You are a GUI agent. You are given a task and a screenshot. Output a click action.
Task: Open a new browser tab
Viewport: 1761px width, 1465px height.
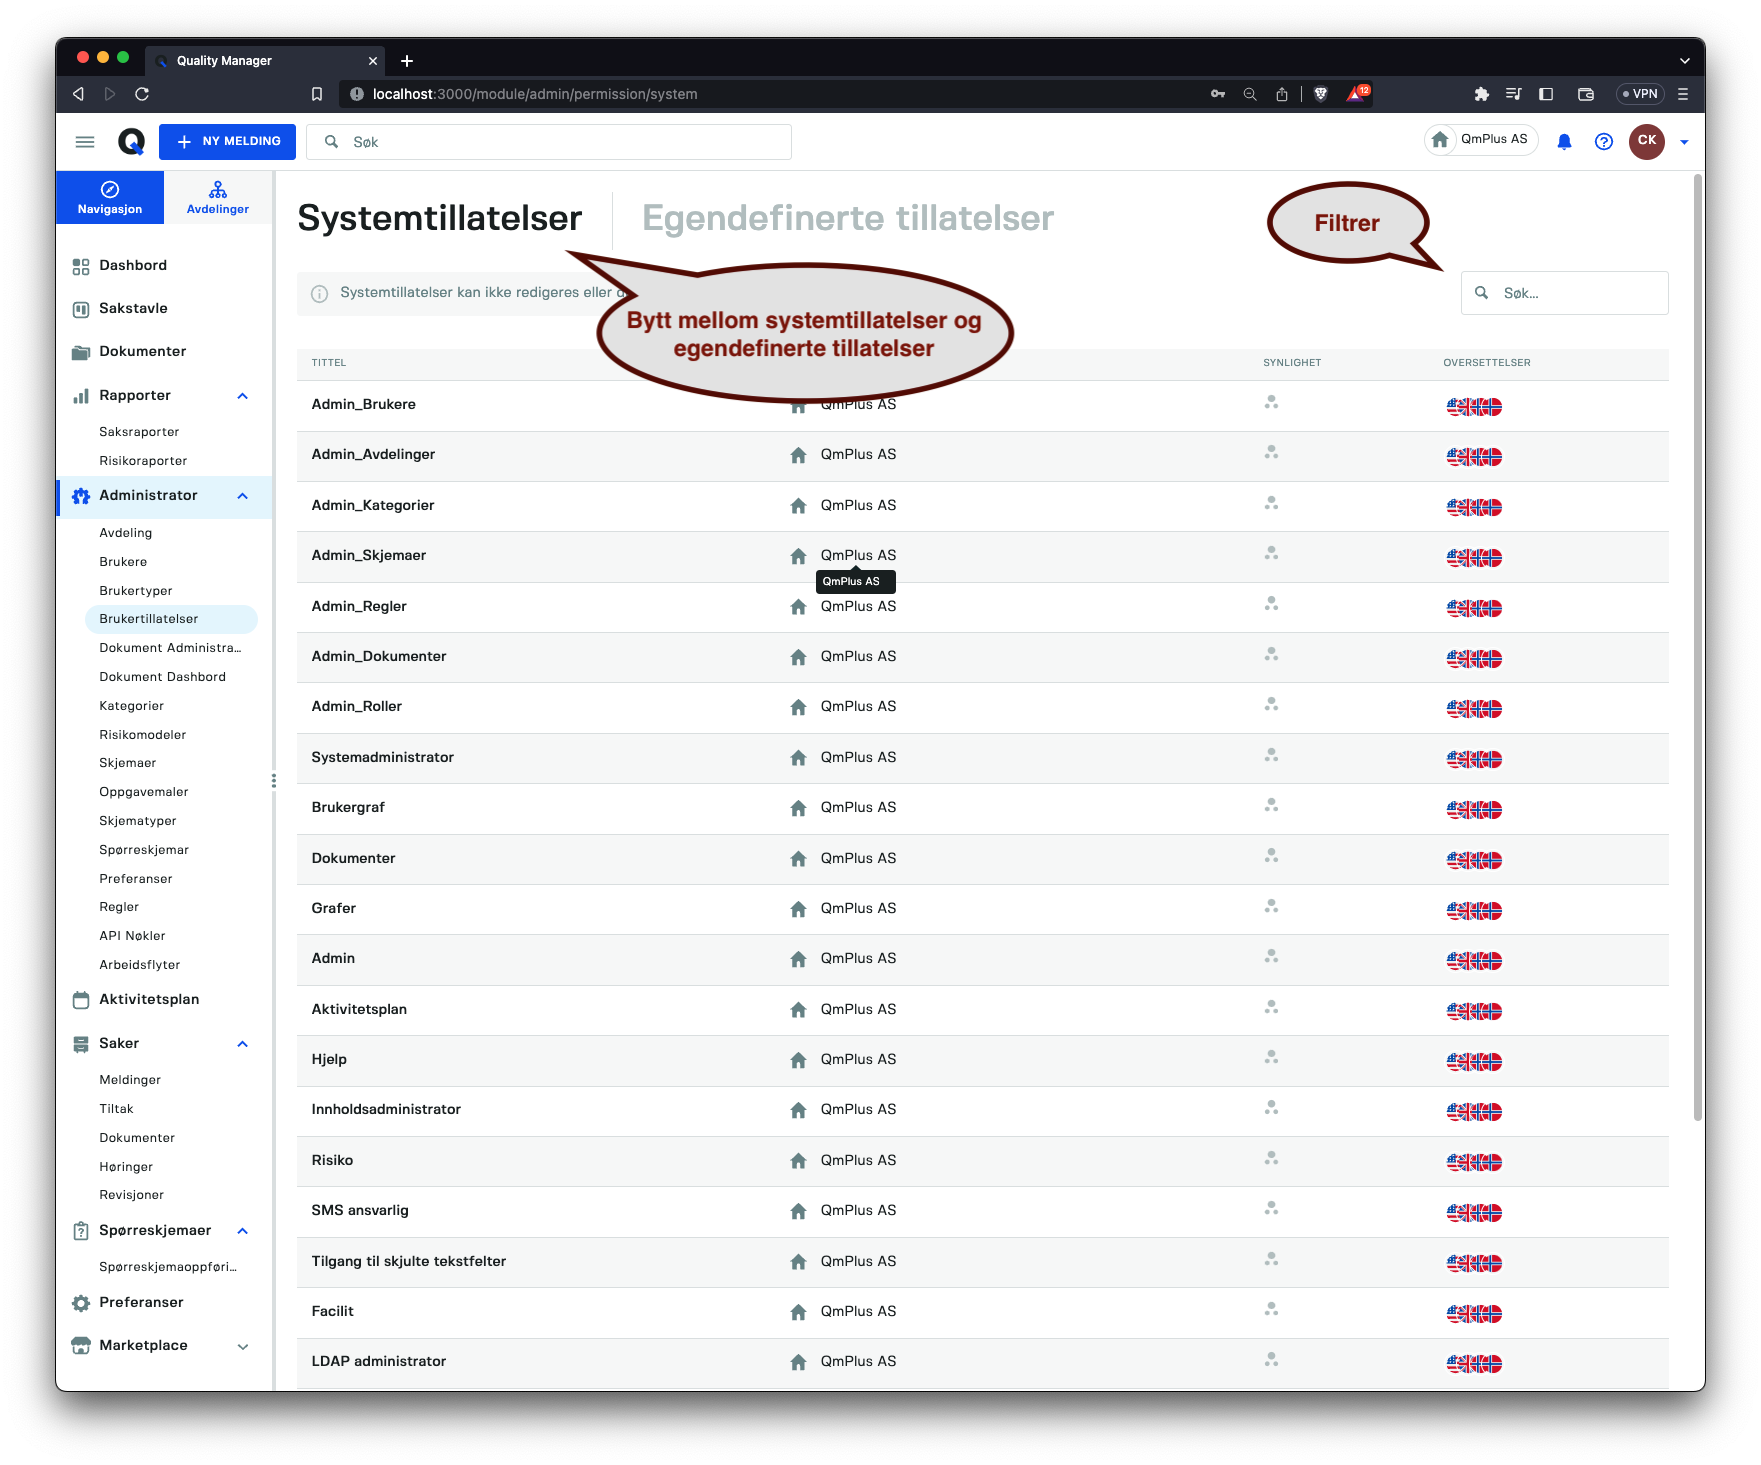[x=407, y=61]
